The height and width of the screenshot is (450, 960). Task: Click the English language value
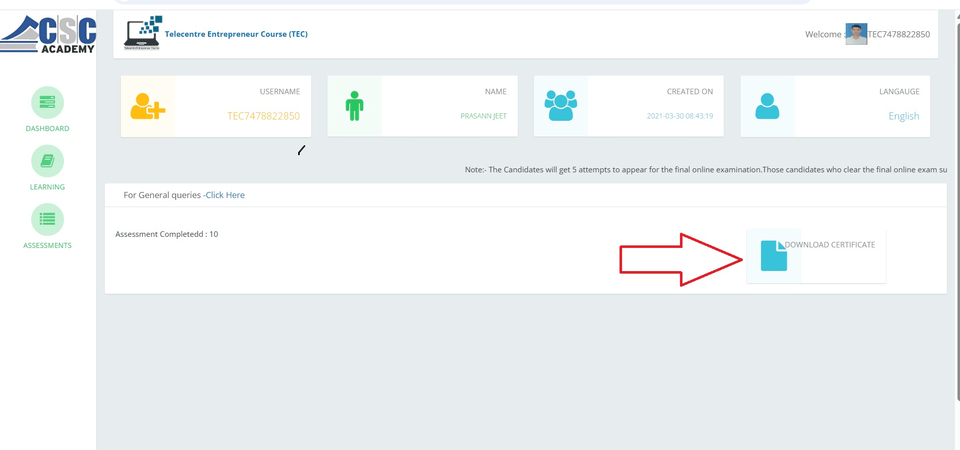[x=904, y=116]
